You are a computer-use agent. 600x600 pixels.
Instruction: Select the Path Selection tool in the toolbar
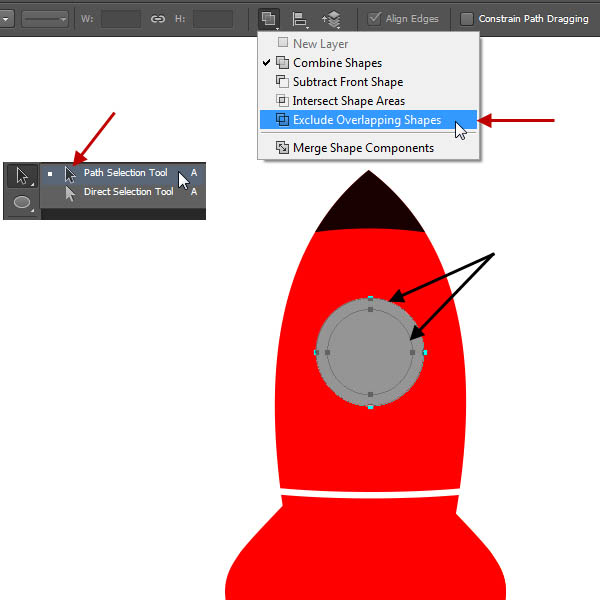click(x=22, y=176)
